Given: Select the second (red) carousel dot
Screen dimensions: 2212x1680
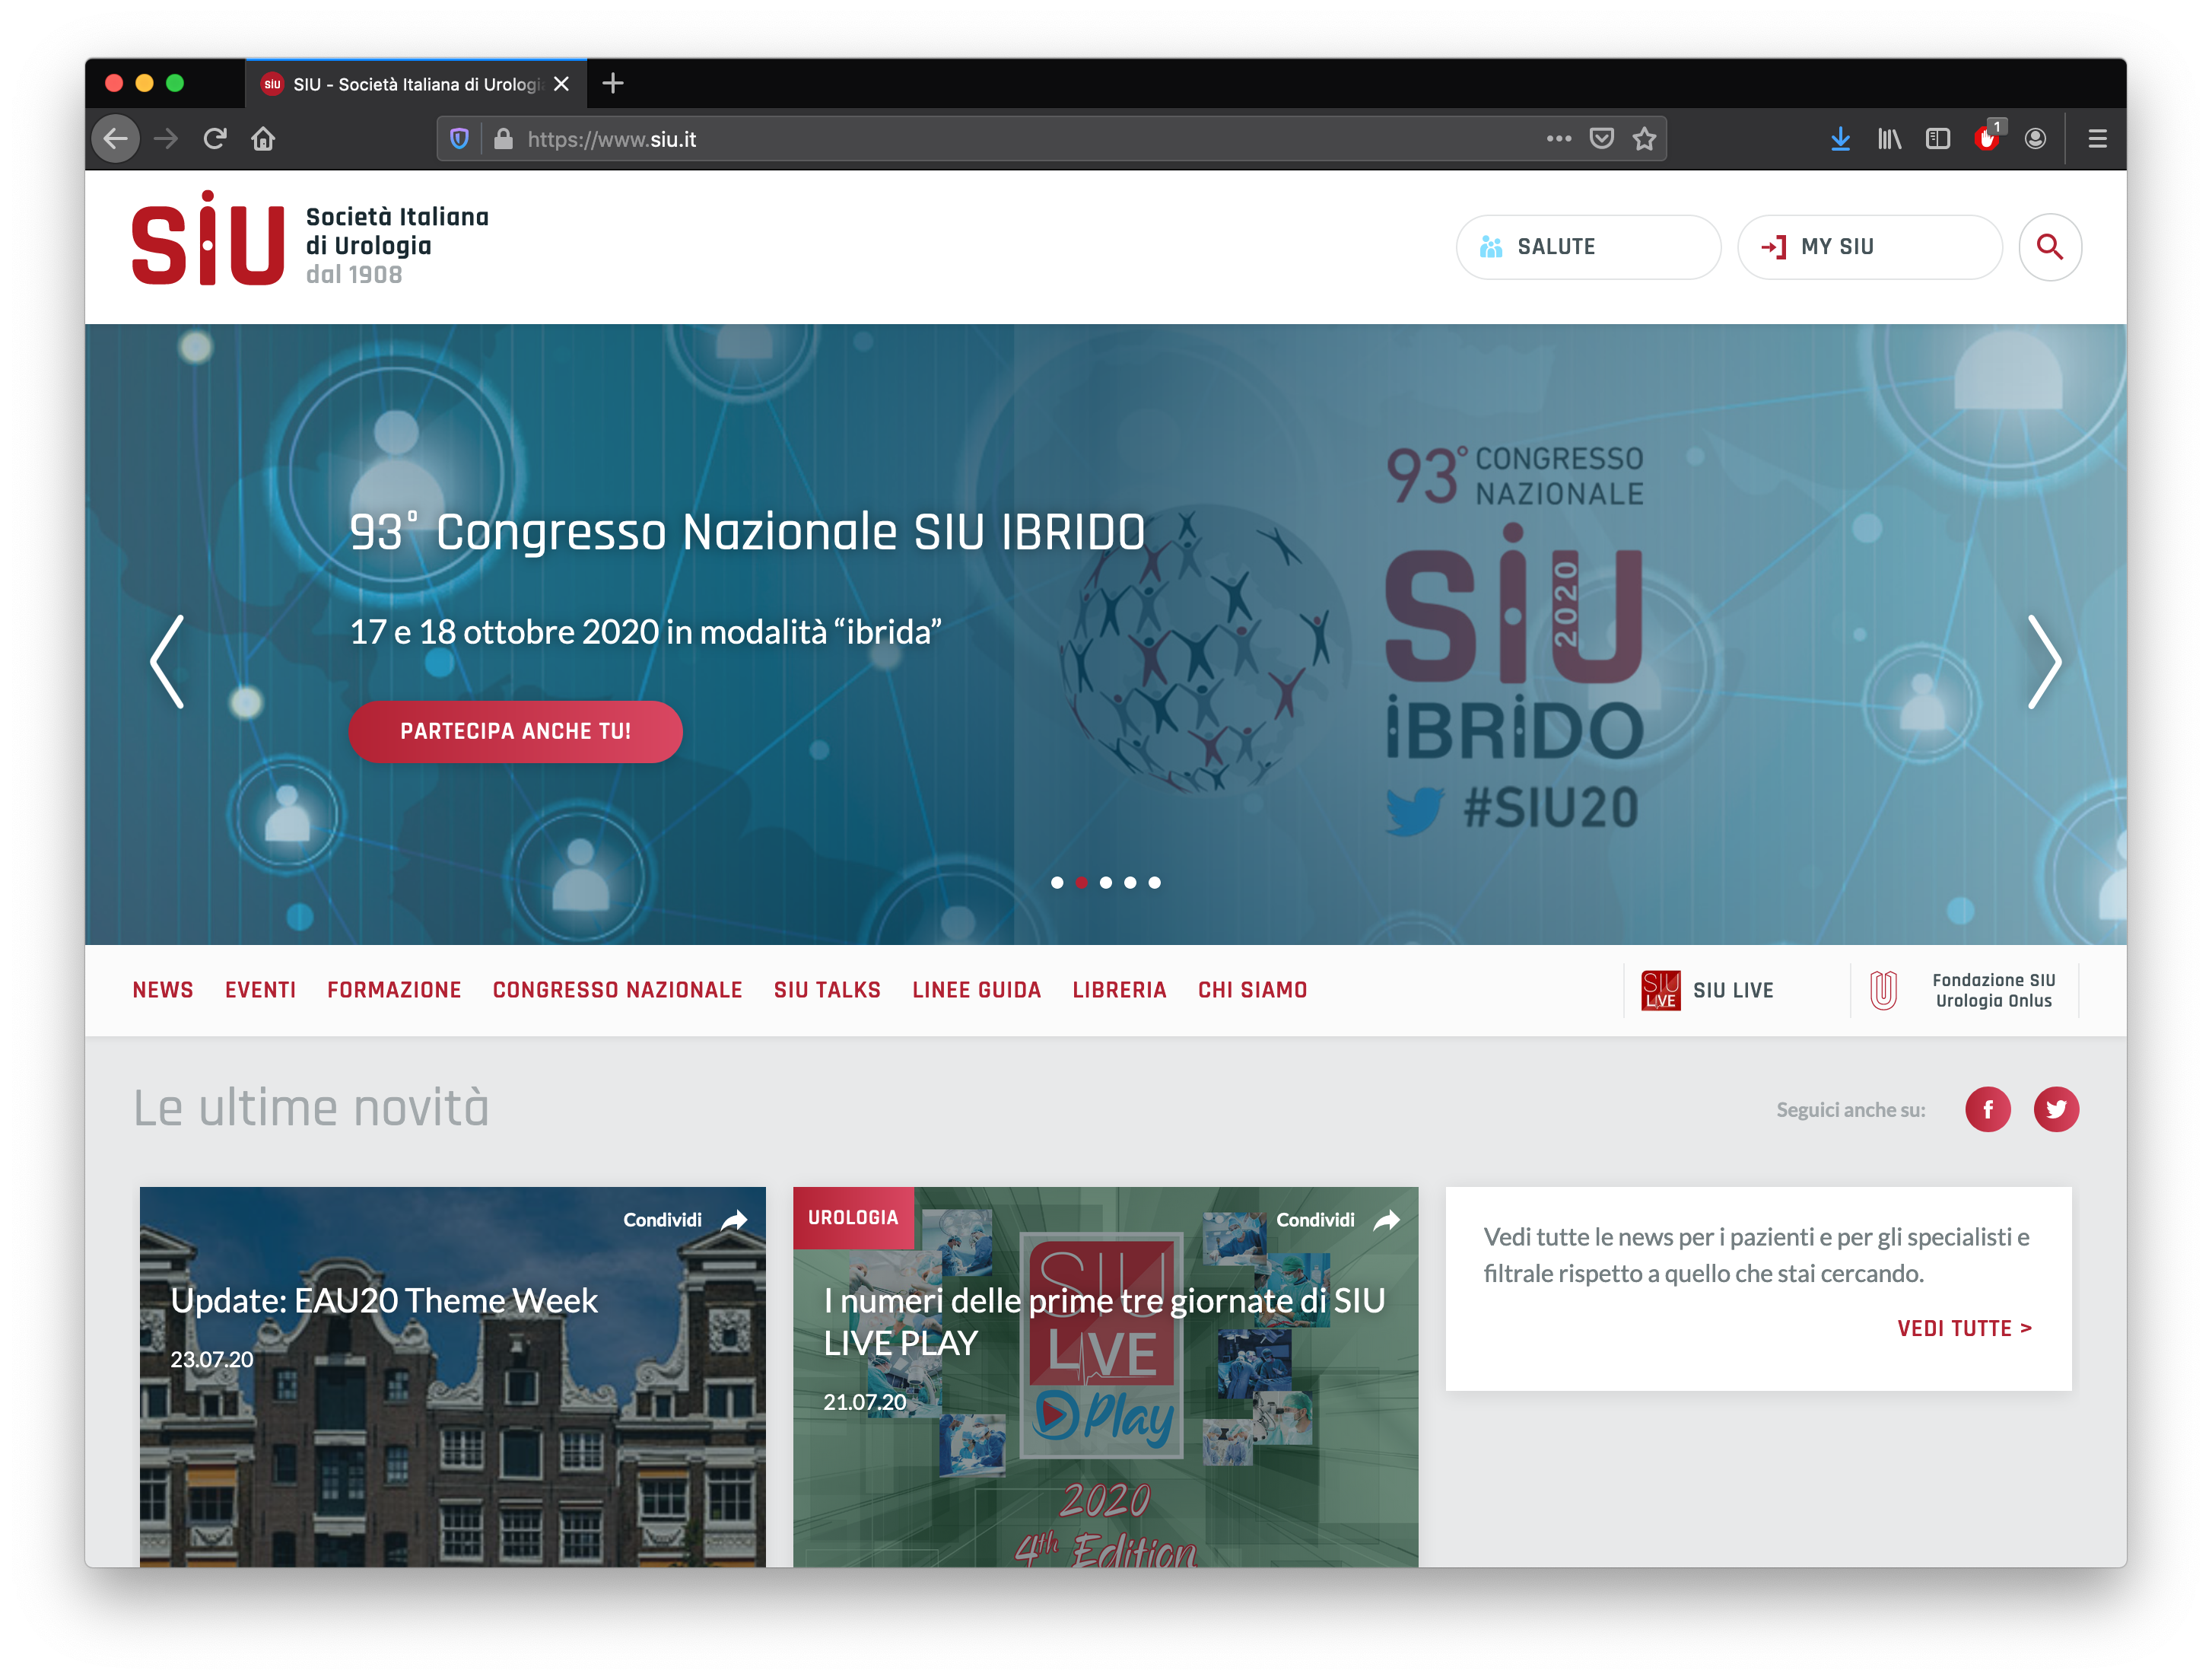Looking at the screenshot, I should point(1081,883).
